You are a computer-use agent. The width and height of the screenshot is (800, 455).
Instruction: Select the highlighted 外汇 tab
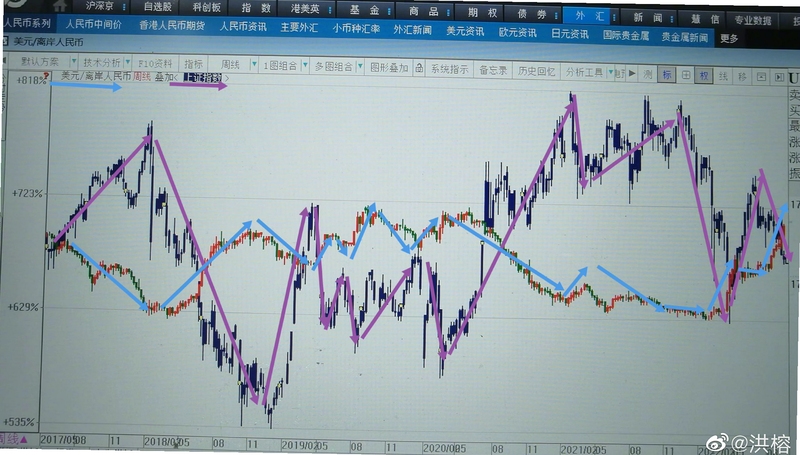click(x=589, y=16)
